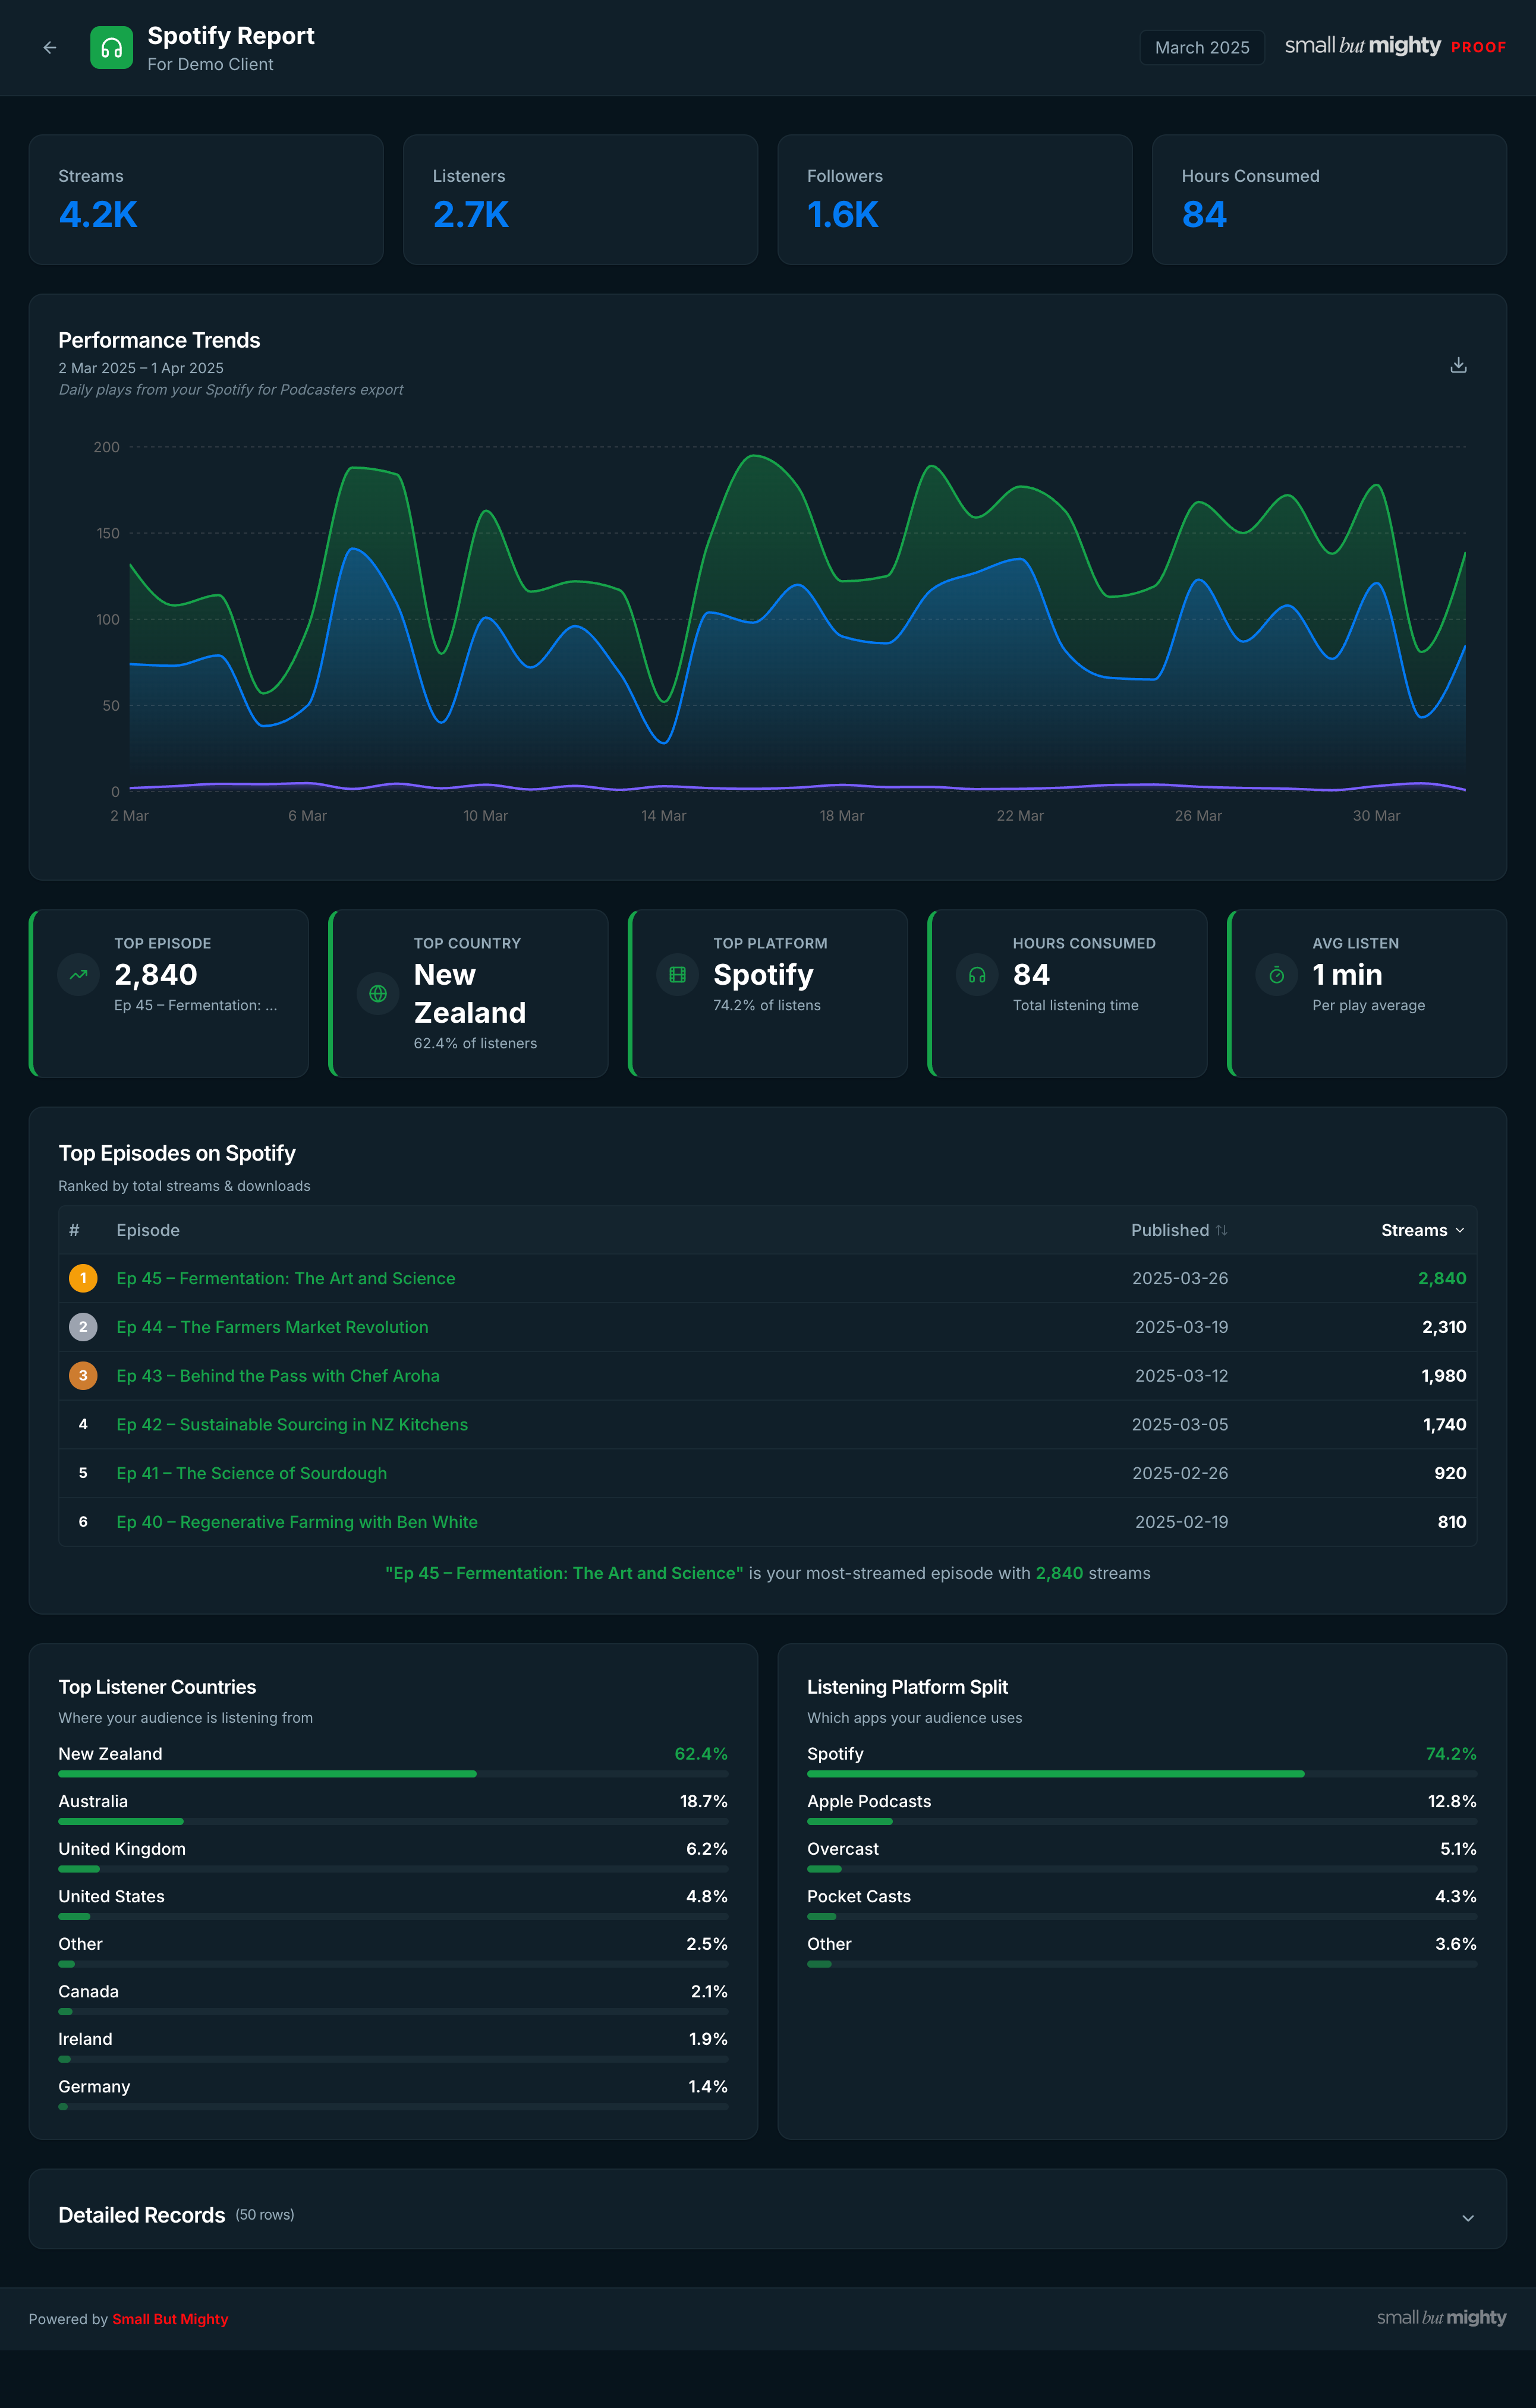
Task: Click the silver rank 2 badge
Action: (83, 1327)
